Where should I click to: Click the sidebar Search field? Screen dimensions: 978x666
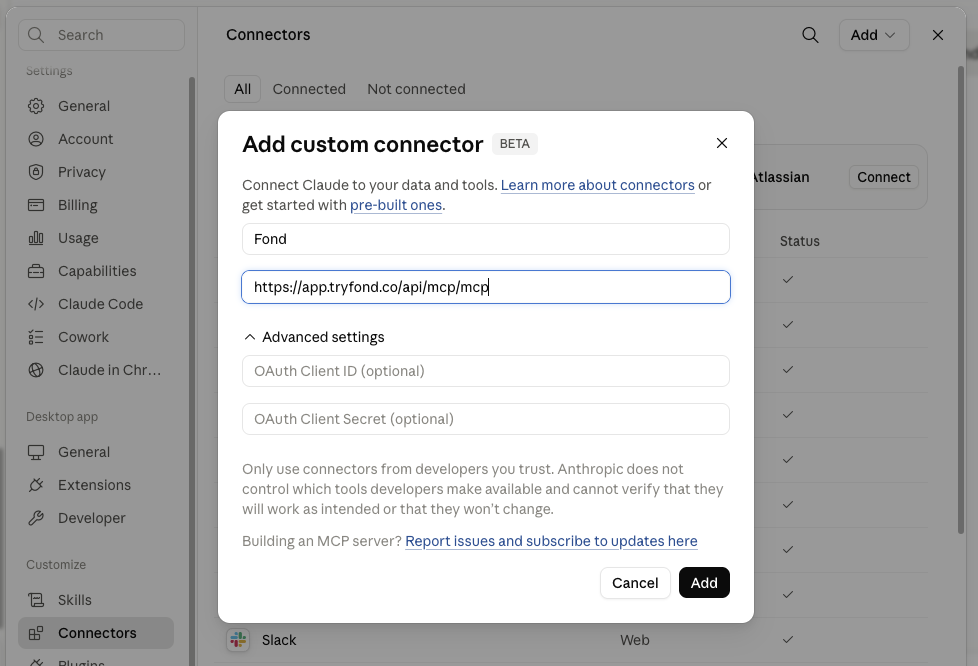(102, 35)
